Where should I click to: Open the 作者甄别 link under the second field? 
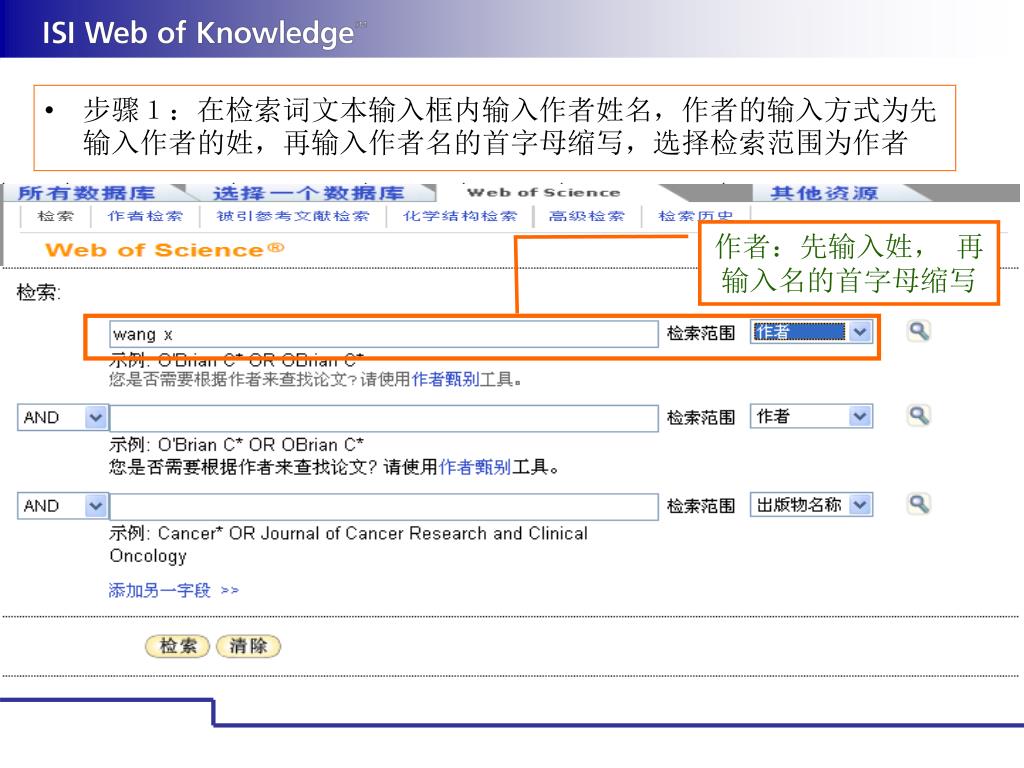(x=475, y=467)
